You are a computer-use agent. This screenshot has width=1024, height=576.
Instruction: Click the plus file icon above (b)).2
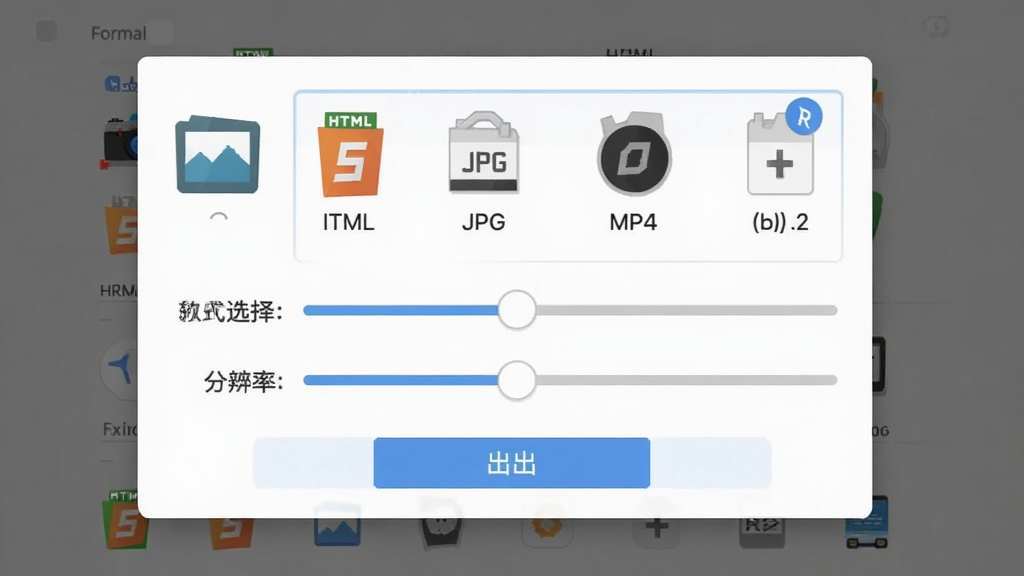(x=780, y=155)
